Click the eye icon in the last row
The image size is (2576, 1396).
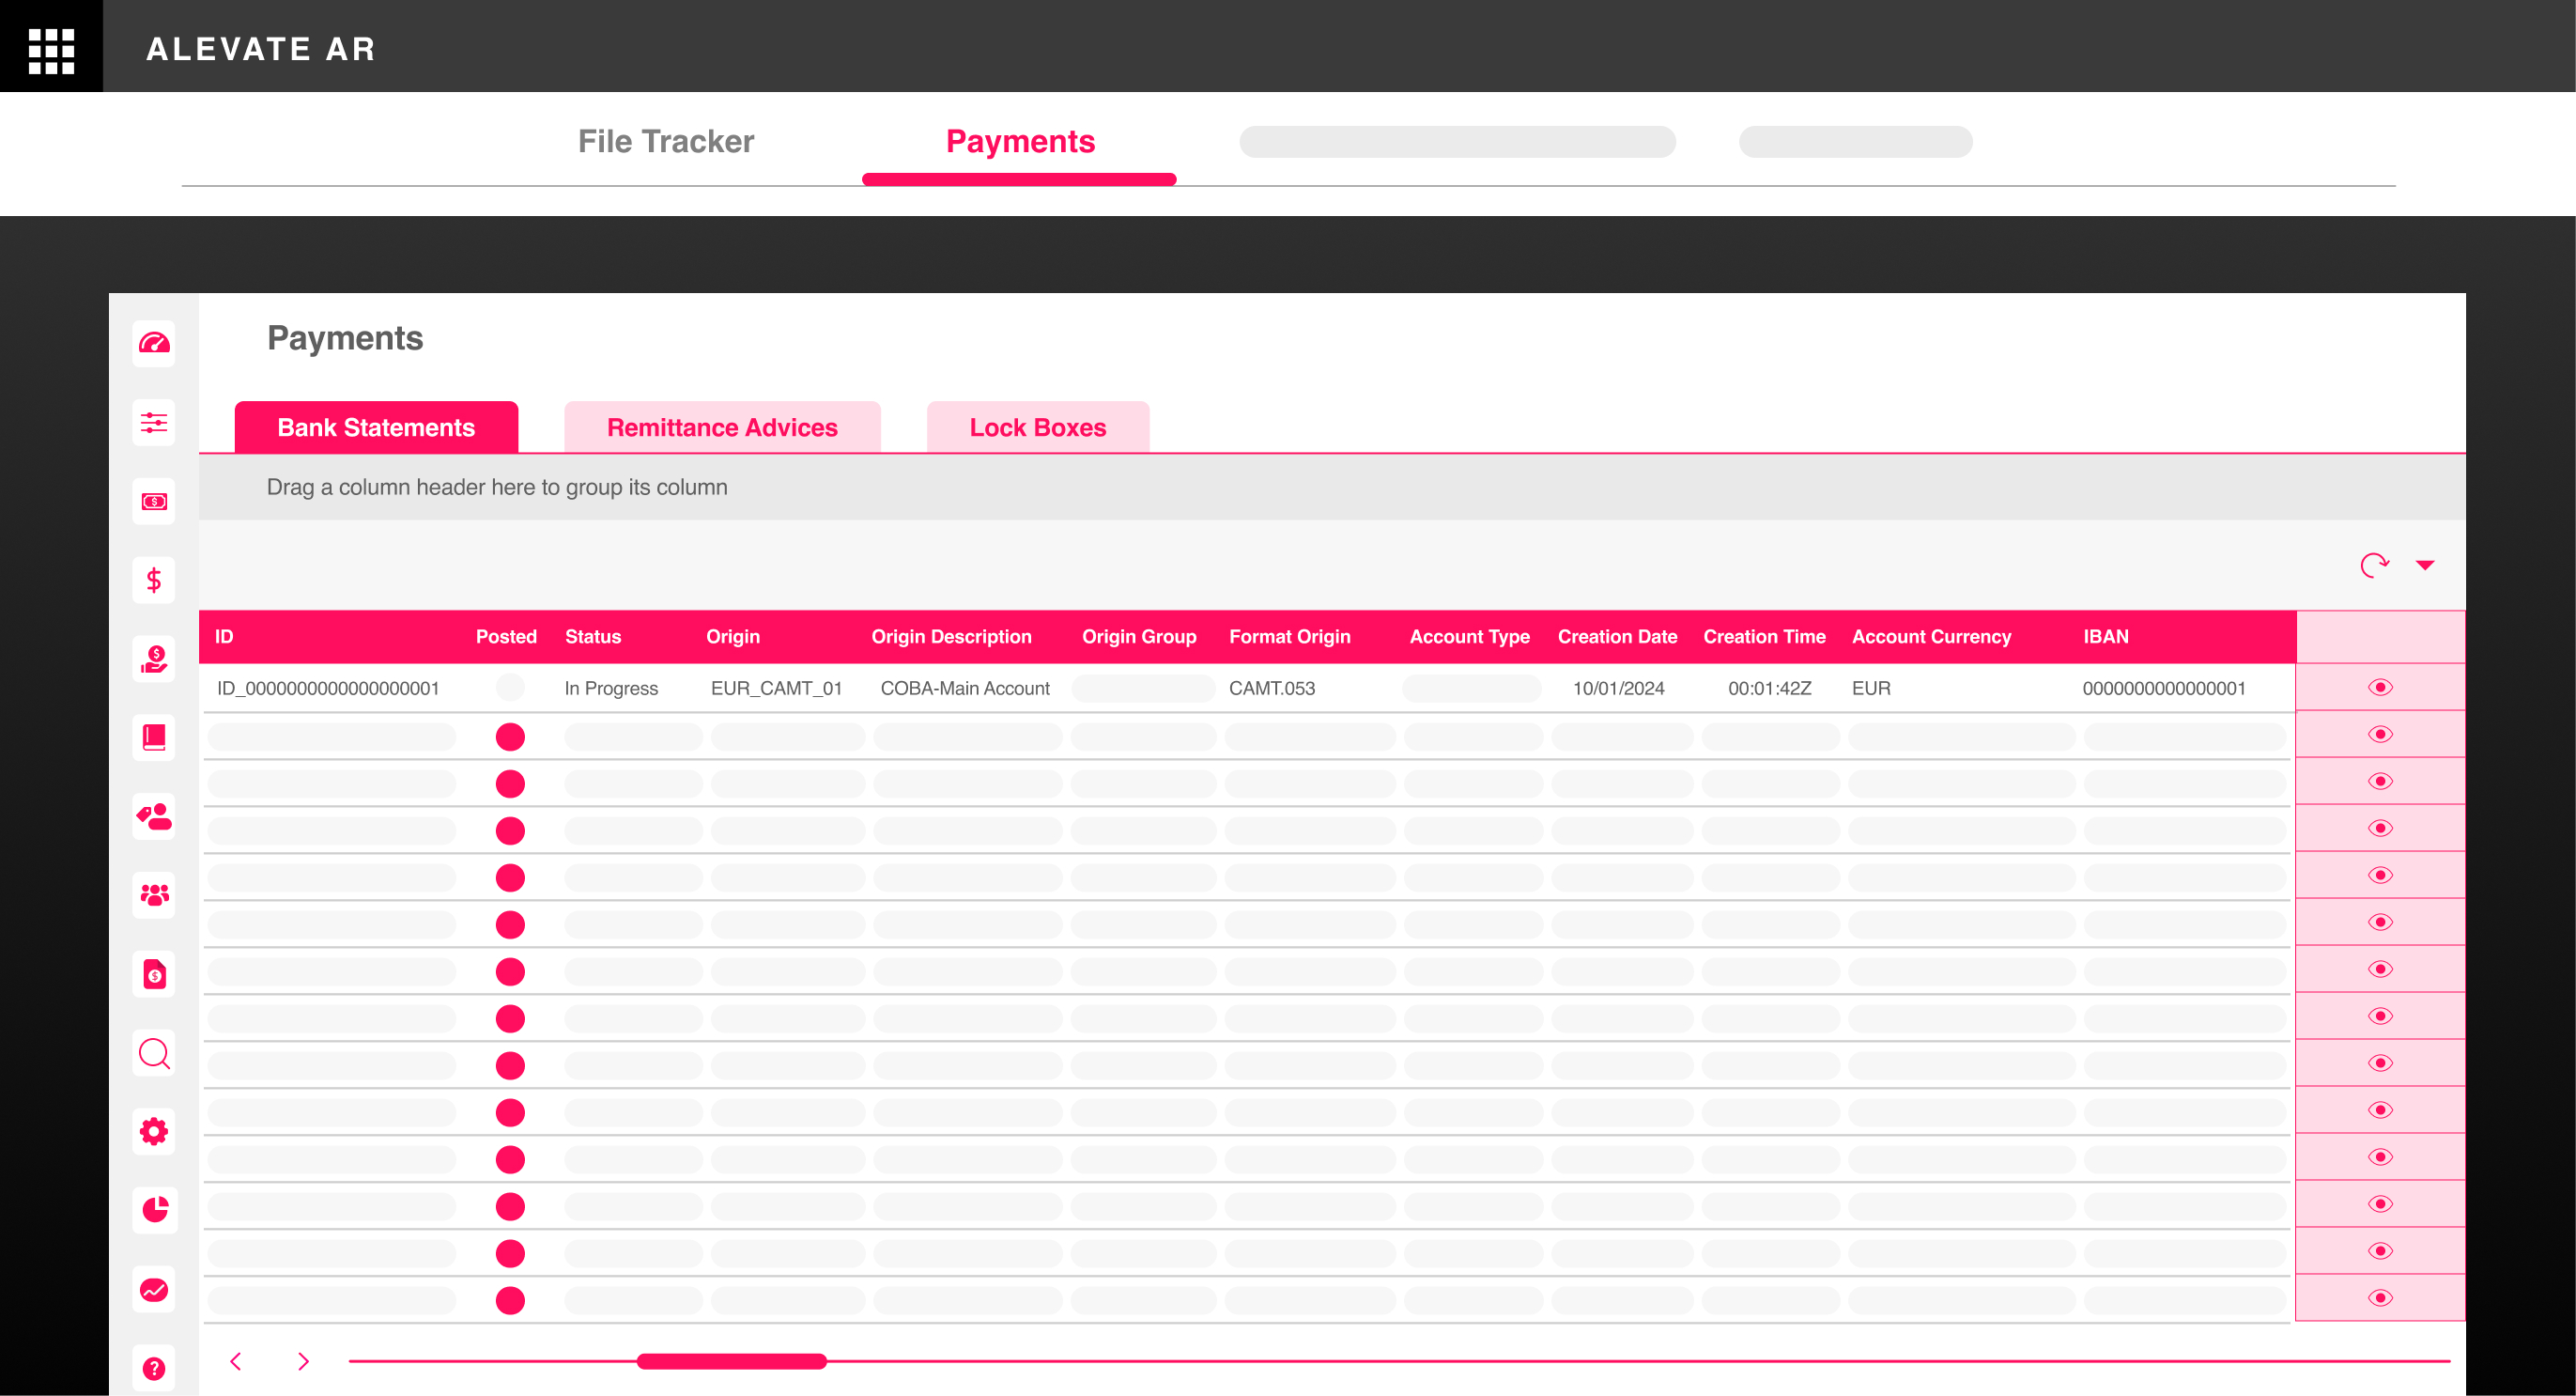(2380, 1298)
